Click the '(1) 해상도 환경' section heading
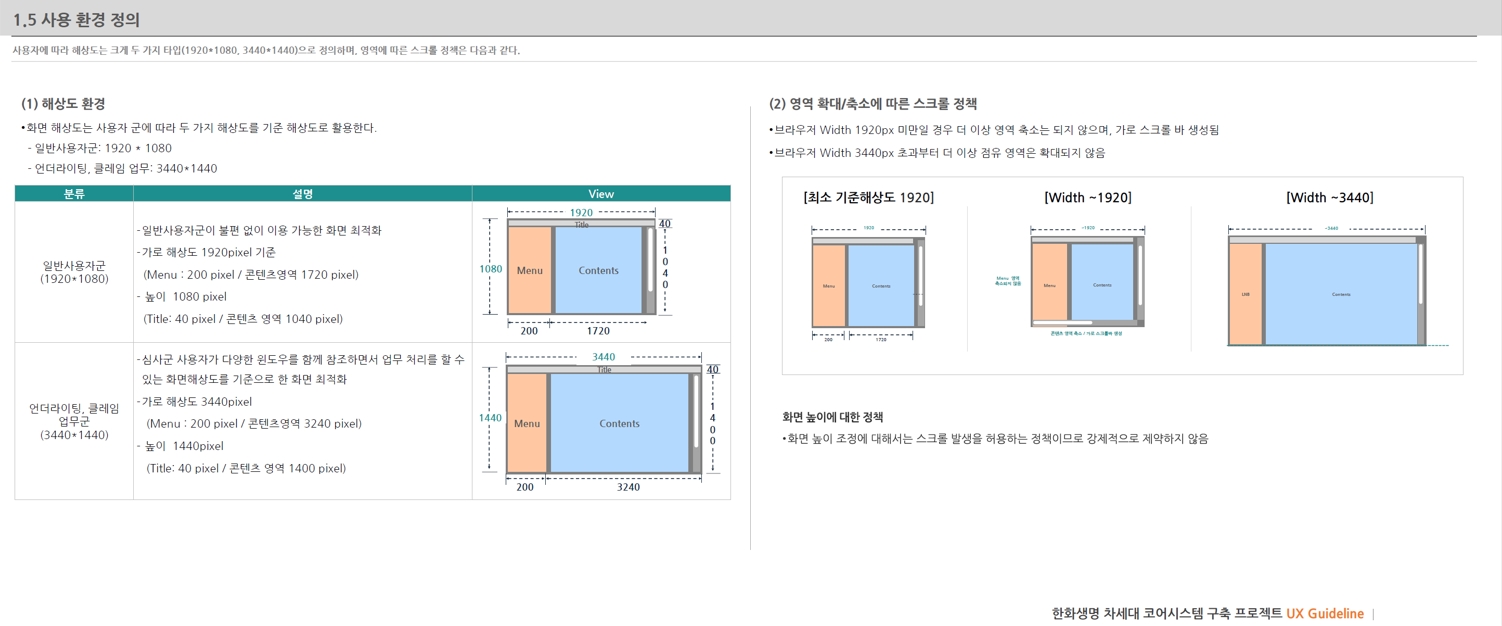1502x626 pixels. click(x=63, y=104)
